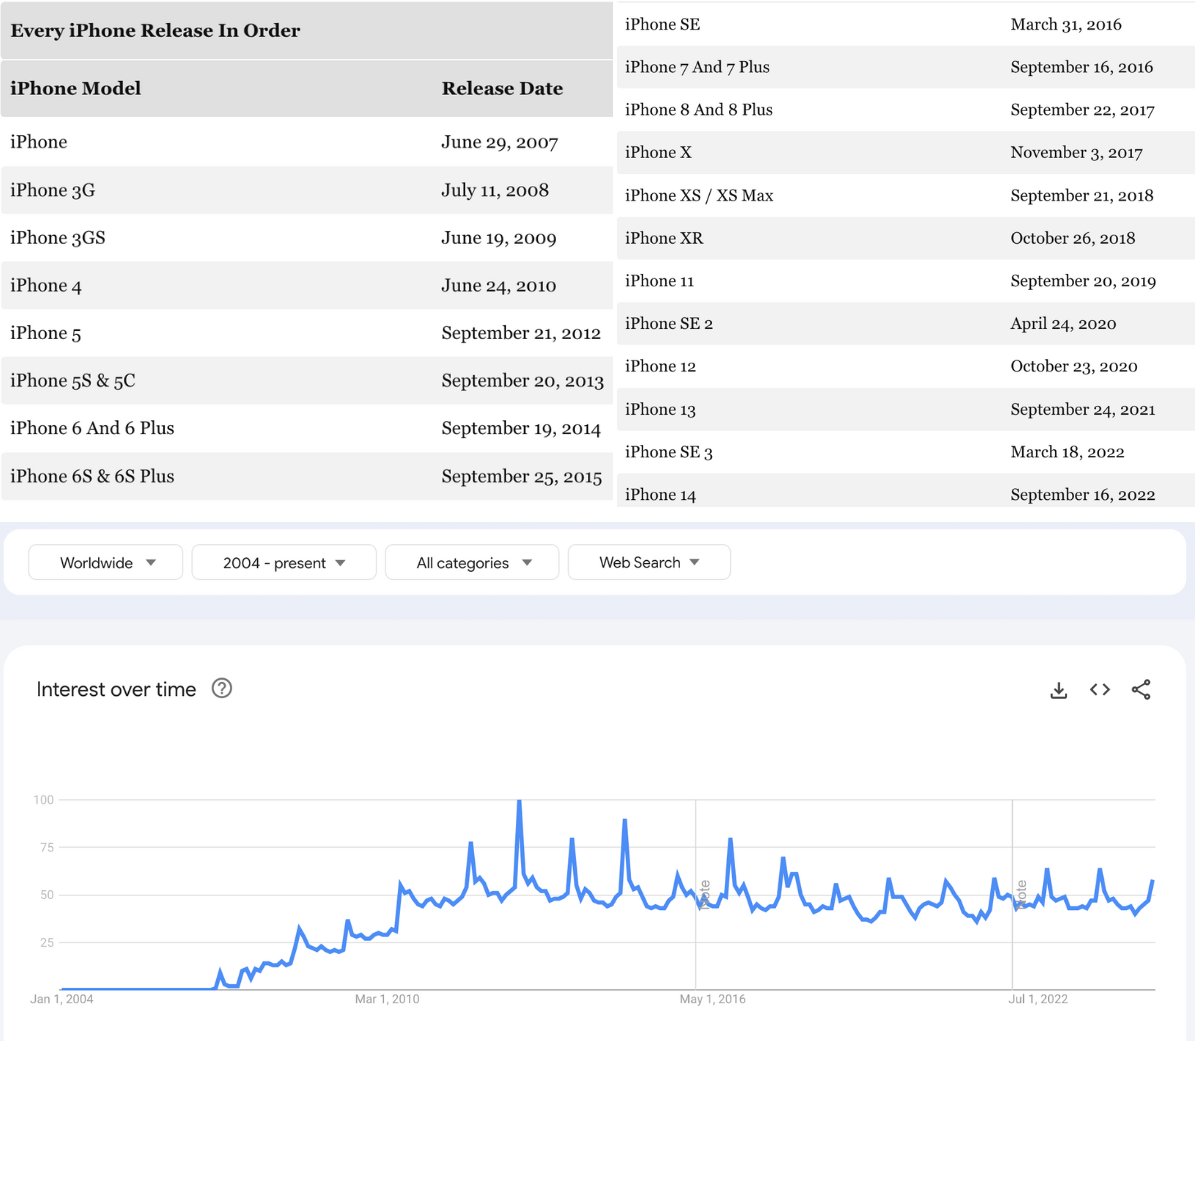Open the All categories dropdown

(x=472, y=562)
